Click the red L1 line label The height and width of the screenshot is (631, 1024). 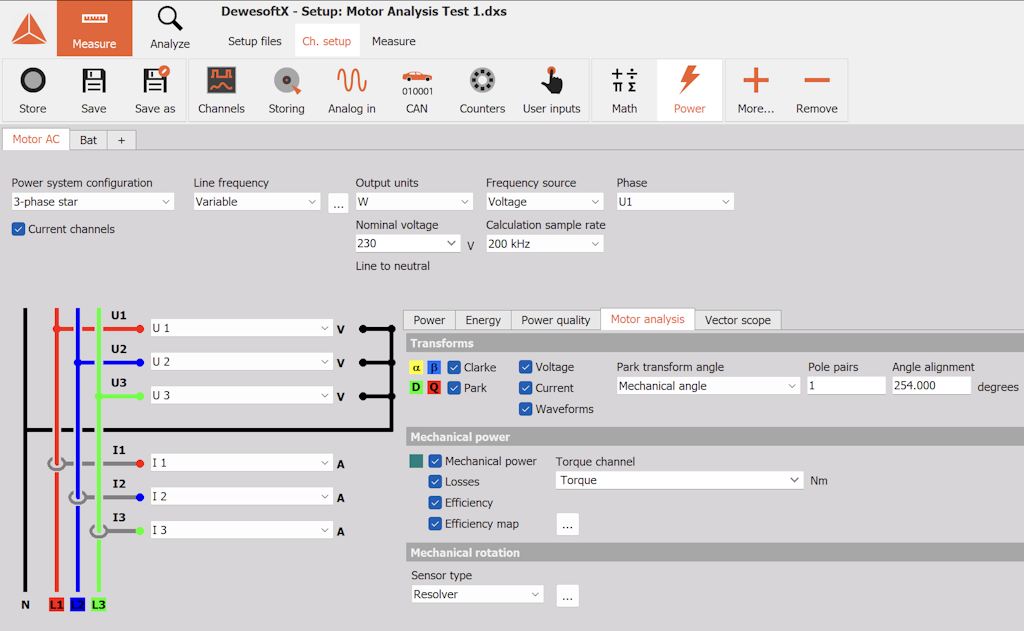click(57, 605)
